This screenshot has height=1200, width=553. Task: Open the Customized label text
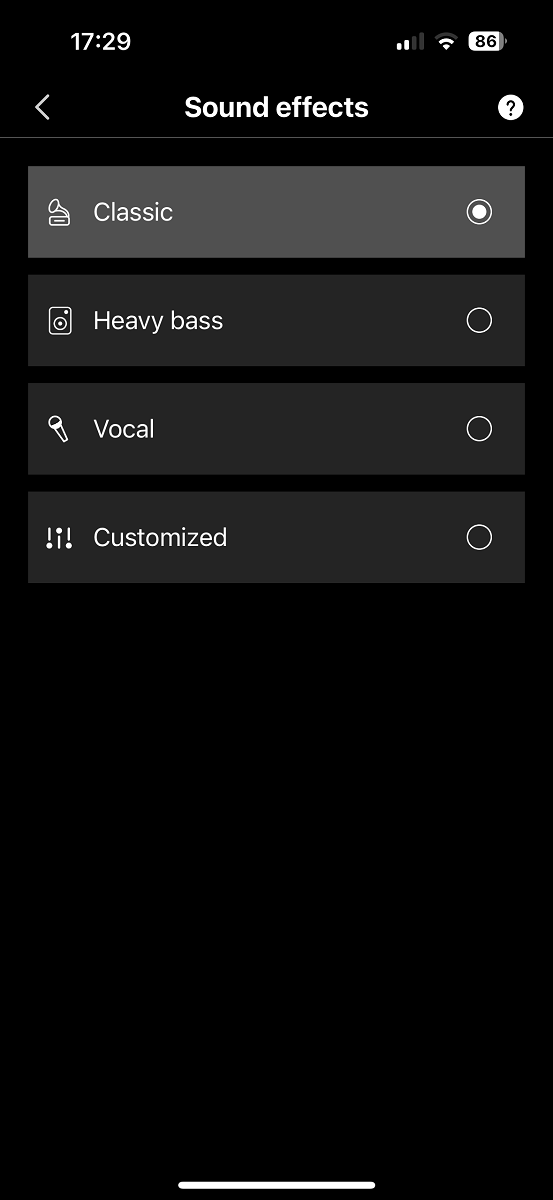tap(160, 537)
